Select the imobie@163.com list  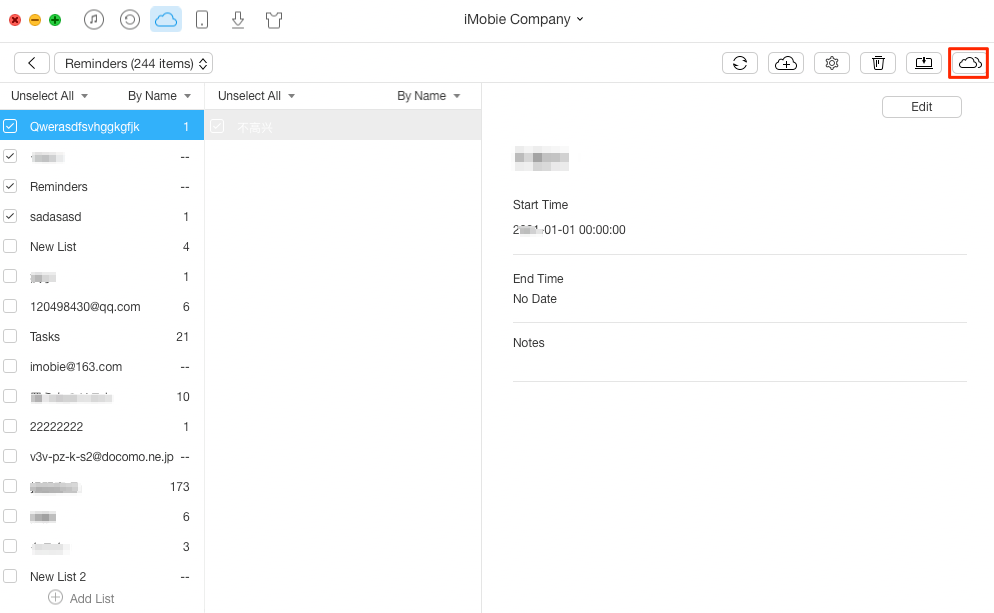click(x=75, y=367)
